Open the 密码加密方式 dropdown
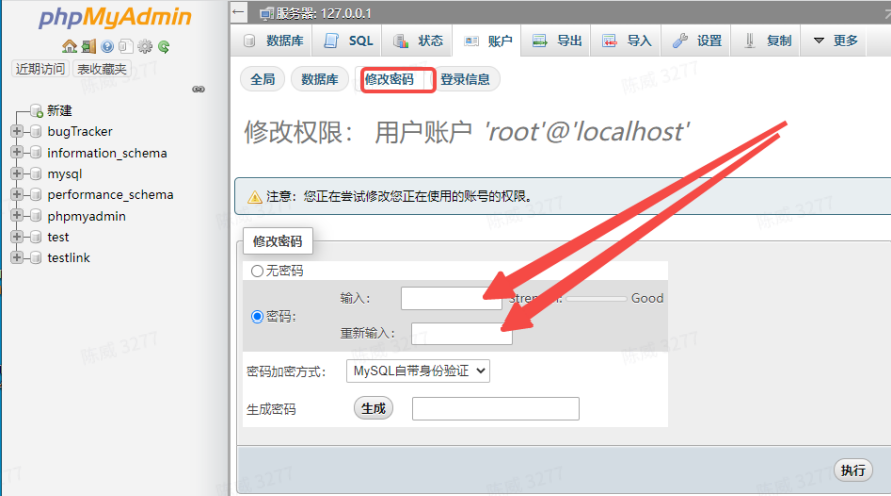The height and width of the screenshot is (496, 891). tap(418, 371)
